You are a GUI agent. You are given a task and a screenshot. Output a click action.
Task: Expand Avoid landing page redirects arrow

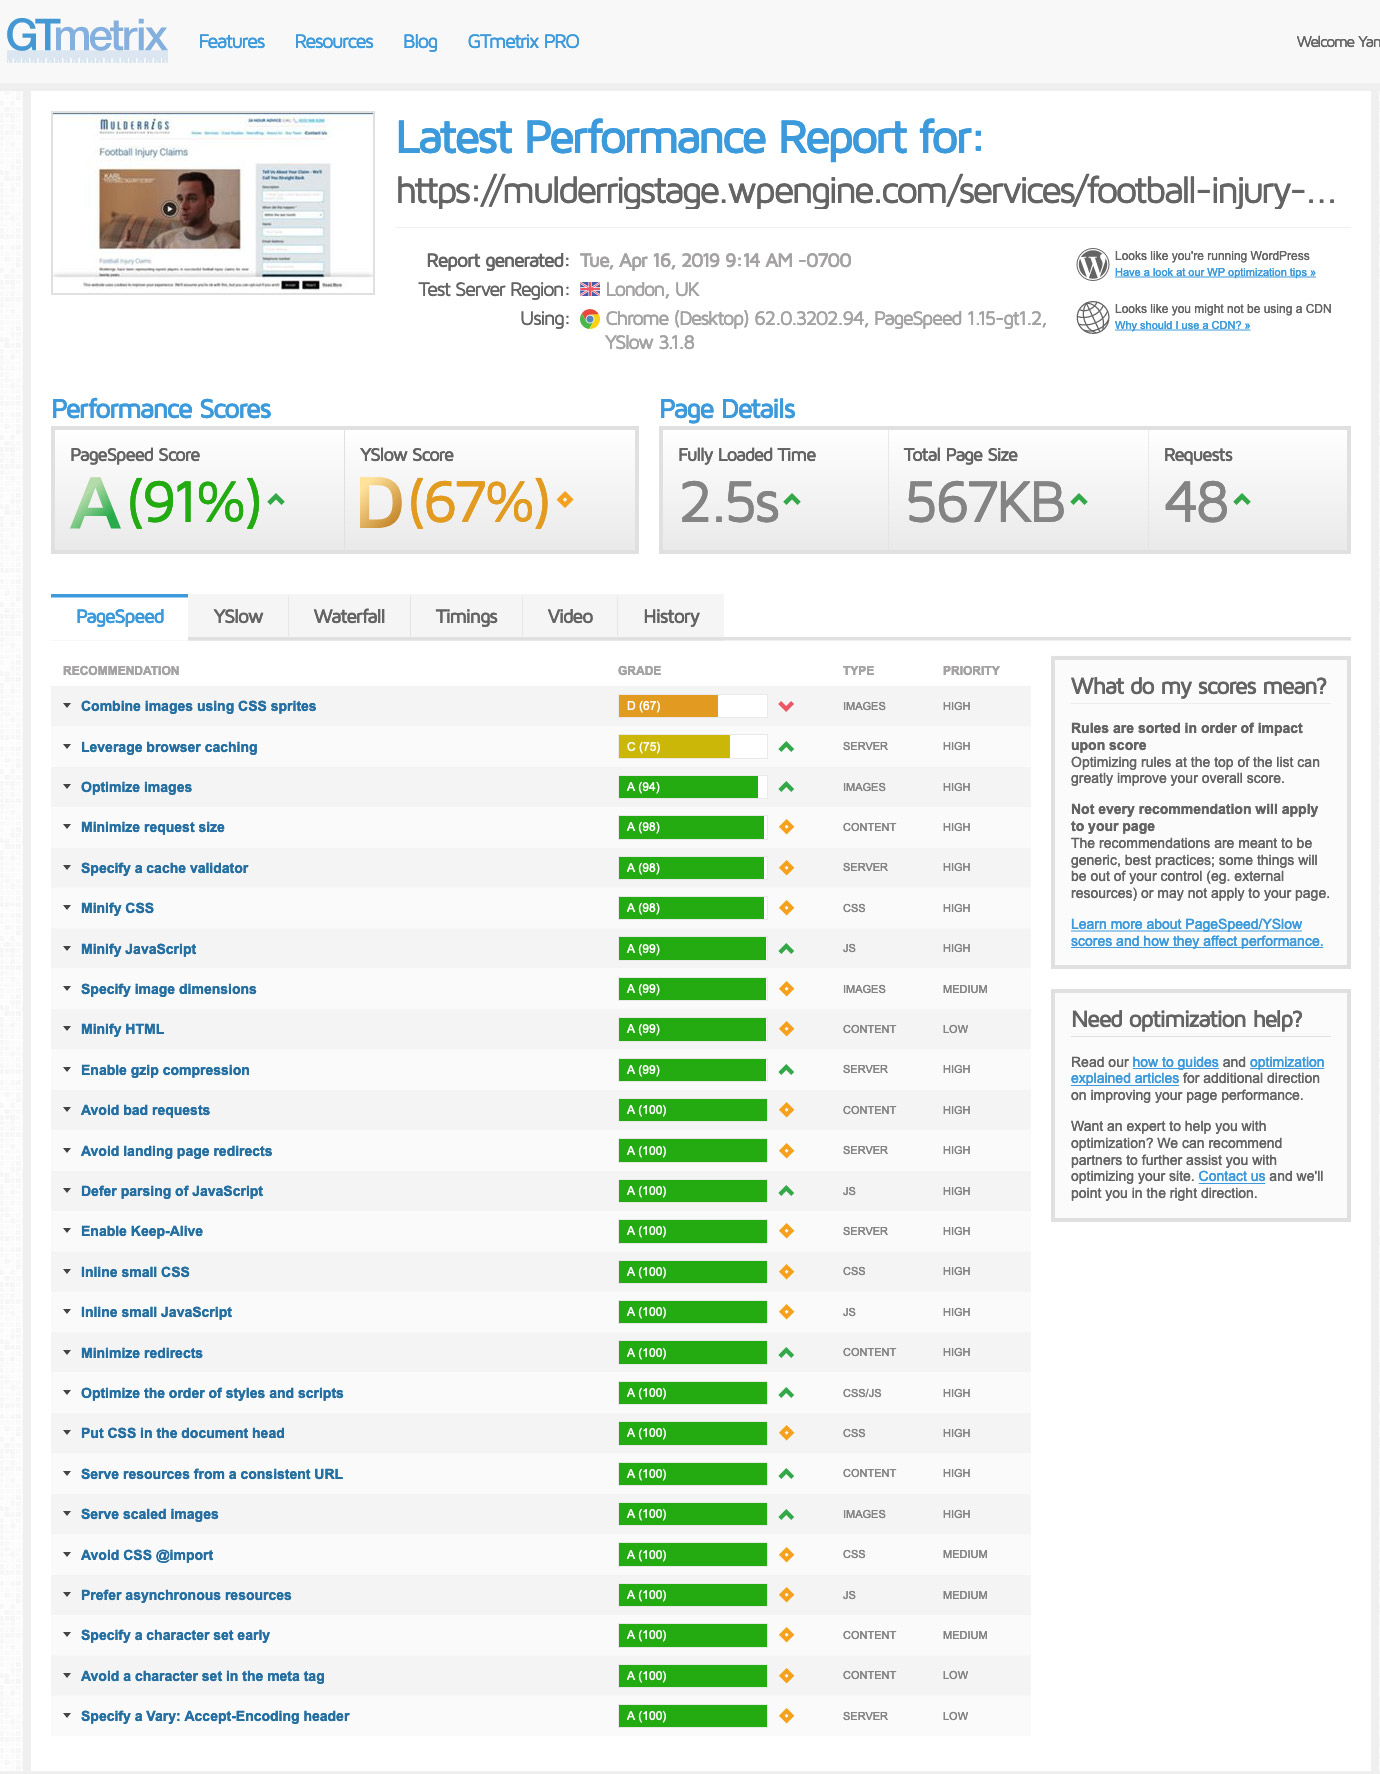67,1151
